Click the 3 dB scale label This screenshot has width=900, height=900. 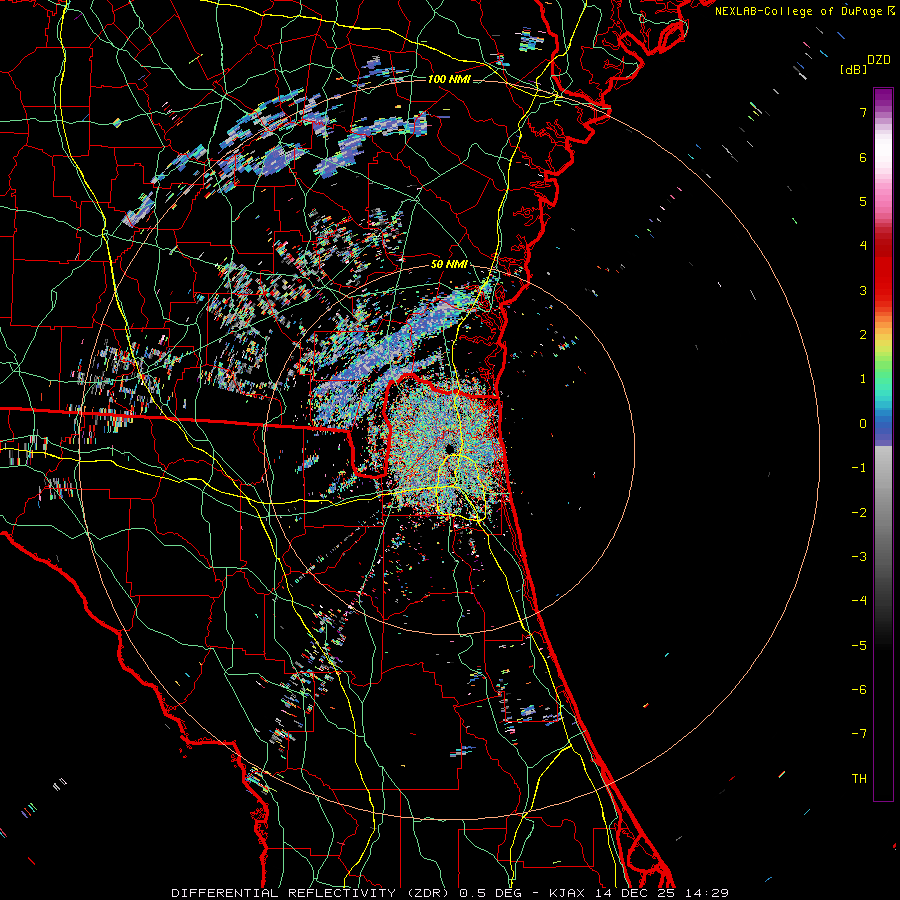click(863, 290)
